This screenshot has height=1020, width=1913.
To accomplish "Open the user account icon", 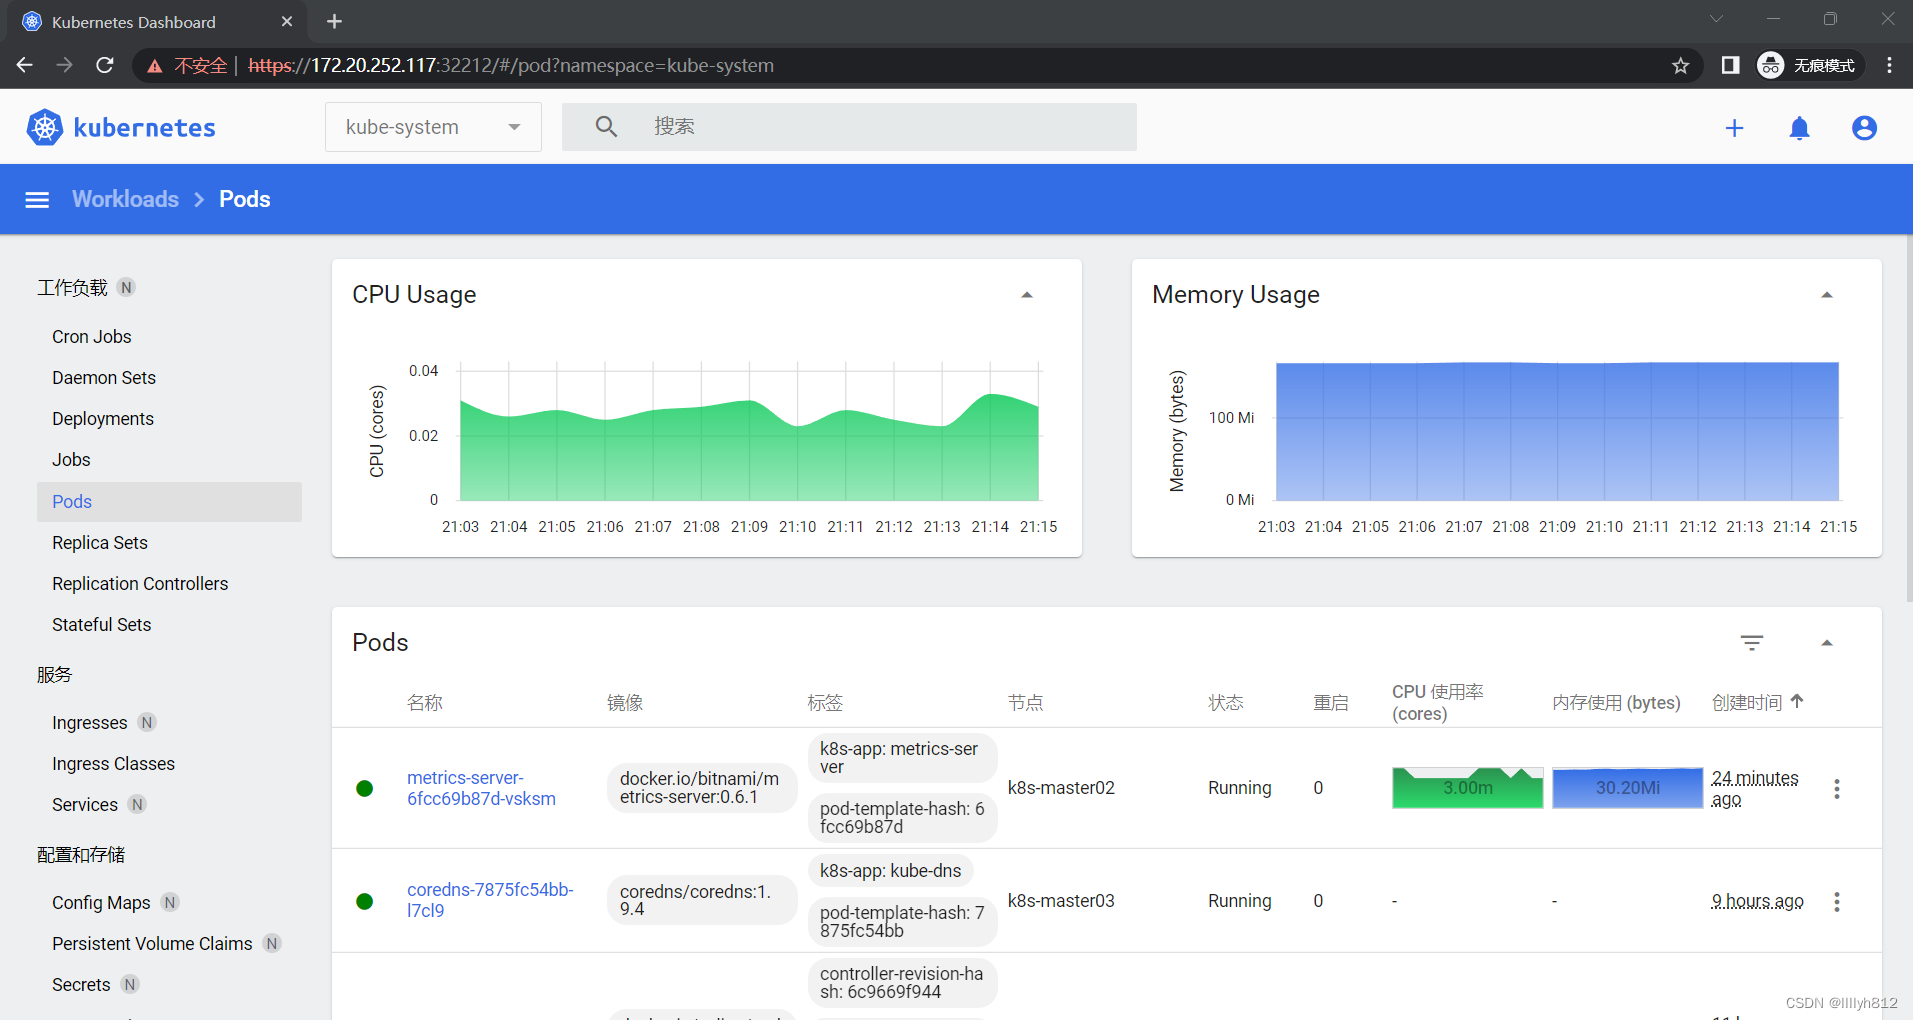I will [x=1864, y=128].
